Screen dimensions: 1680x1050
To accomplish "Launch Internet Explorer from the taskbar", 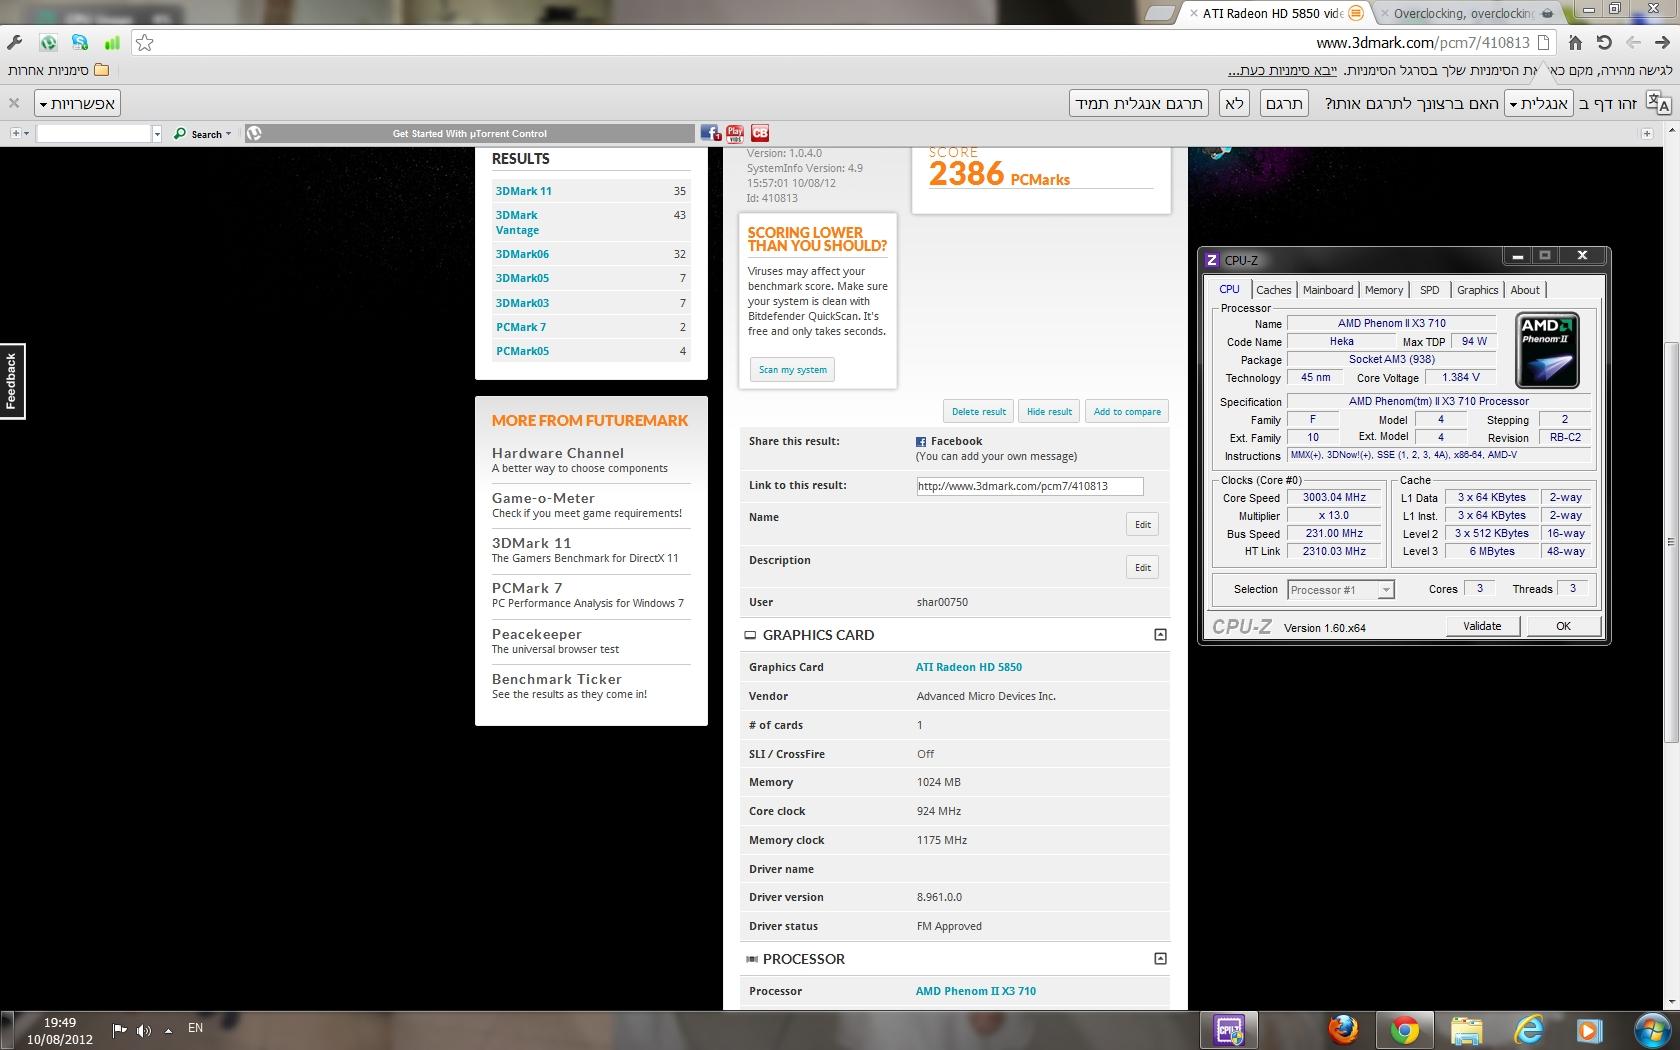I will (x=1528, y=1029).
